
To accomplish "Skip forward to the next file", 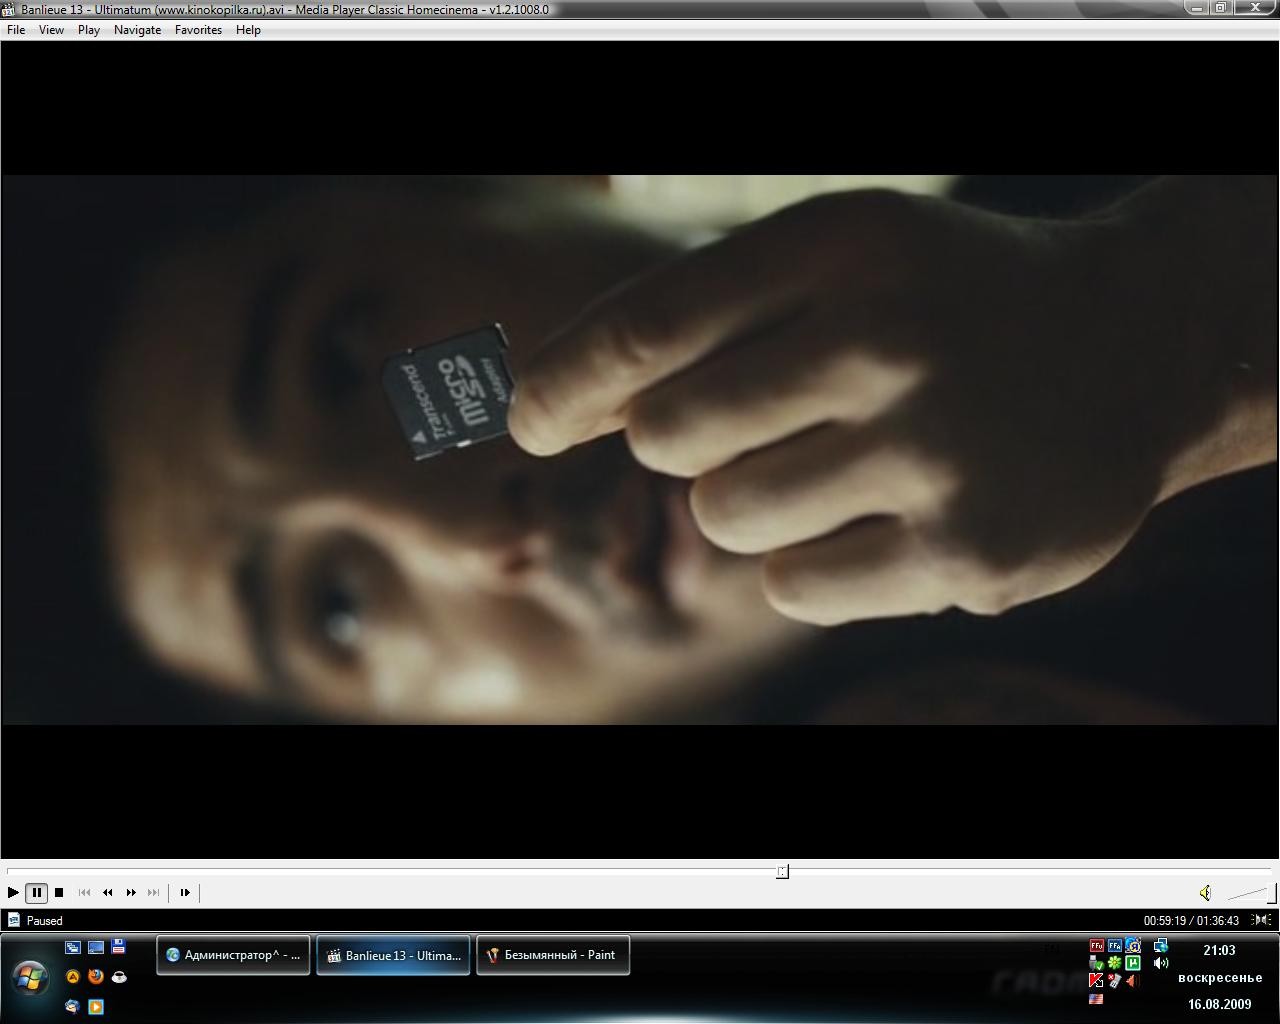I will pyautogui.click(x=153, y=892).
